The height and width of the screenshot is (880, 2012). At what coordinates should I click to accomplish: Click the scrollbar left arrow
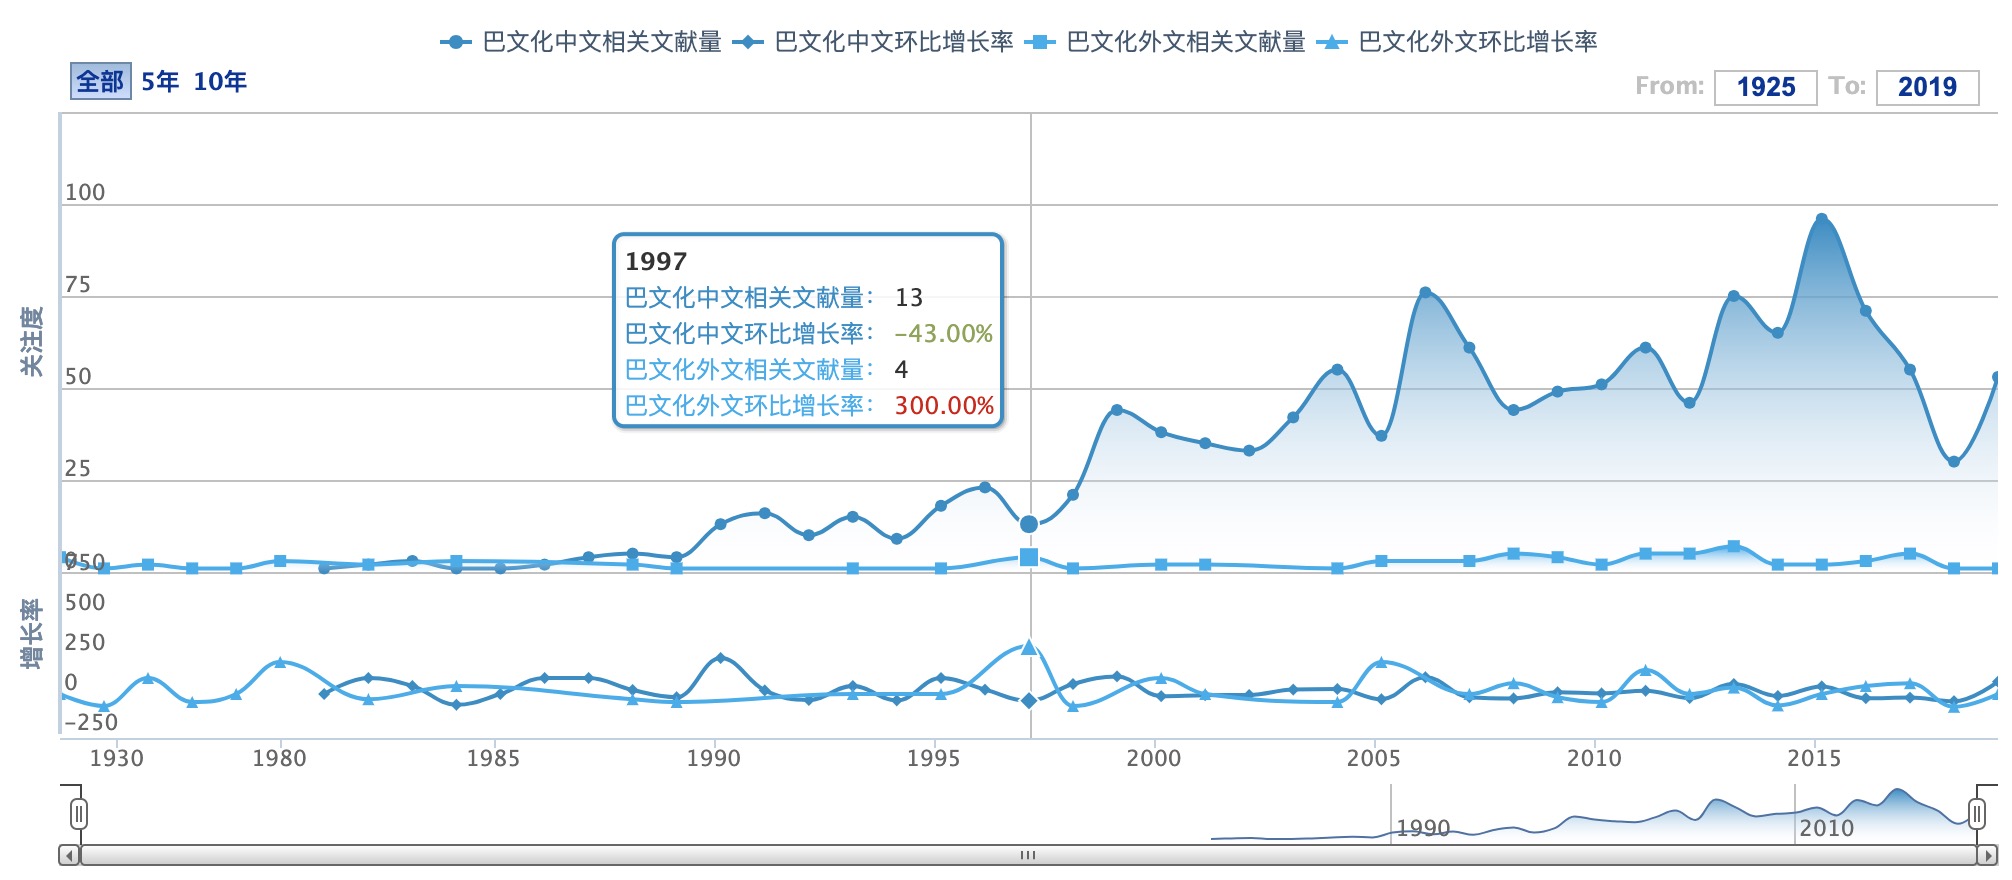pyautogui.click(x=69, y=856)
